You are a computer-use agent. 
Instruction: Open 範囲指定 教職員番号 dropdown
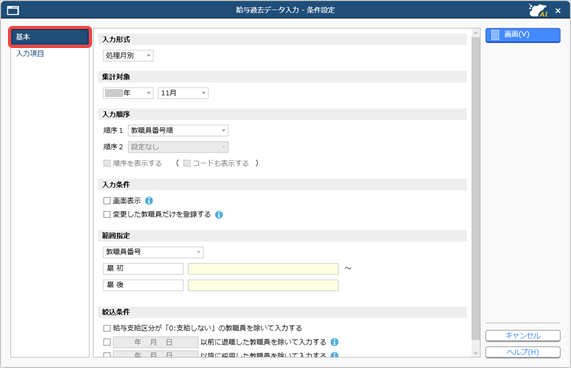coord(153,252)
